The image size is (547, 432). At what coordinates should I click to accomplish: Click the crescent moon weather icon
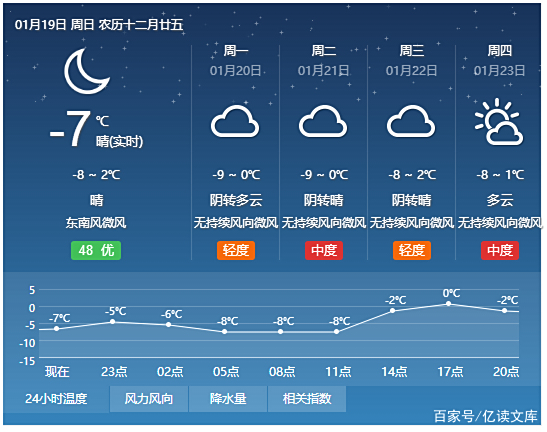(x=87, y=71)
